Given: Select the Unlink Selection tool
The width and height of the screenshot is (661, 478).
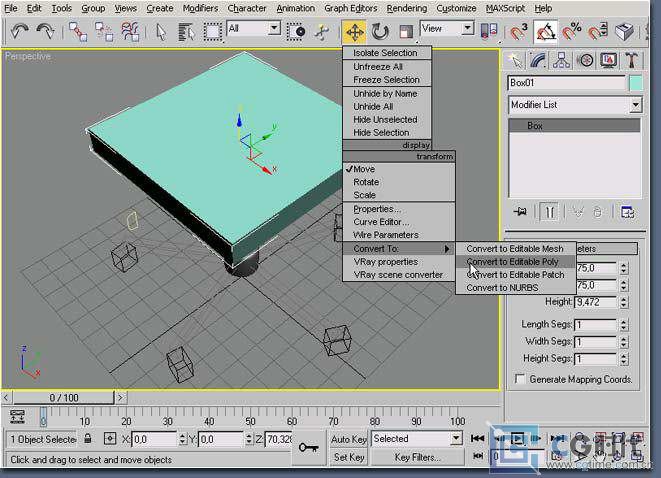Looking at the screenshot, I should pyautogui.click(x=104, y=32).
